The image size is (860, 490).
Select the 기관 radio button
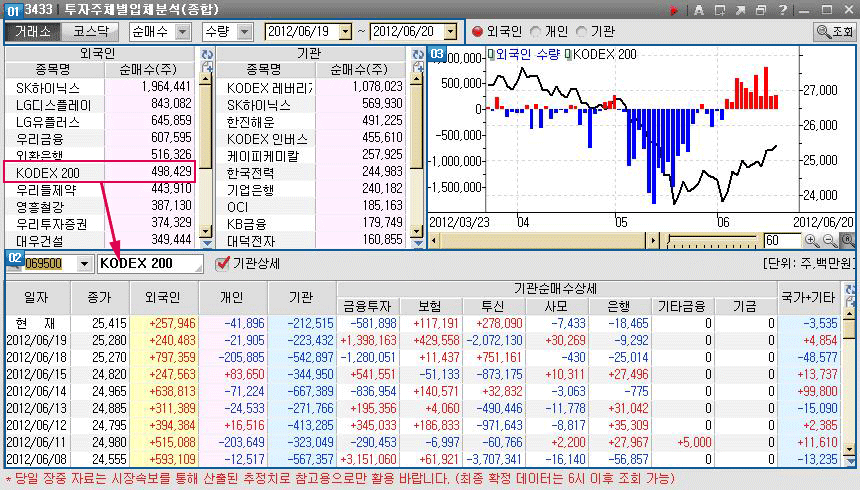click(x=582, y=31)
